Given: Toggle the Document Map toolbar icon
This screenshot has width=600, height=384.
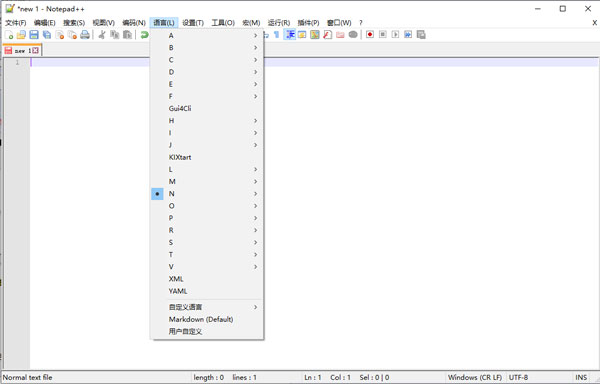Looking at the screenshot, I should [315, 35].
